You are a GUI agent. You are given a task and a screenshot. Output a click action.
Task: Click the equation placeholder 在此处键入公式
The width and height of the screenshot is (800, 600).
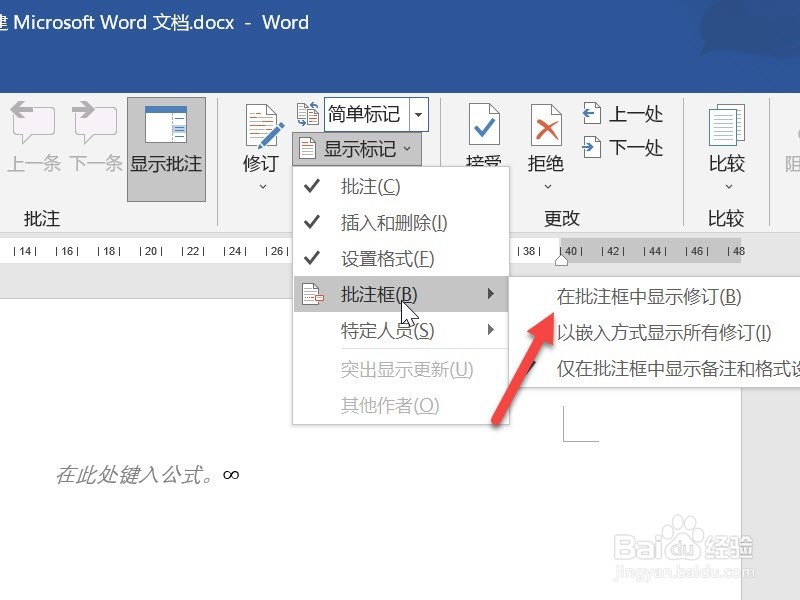(135, 474)
